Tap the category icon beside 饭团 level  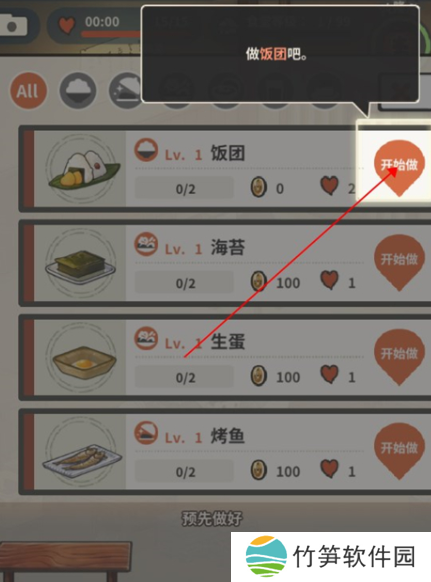(146, 150)
